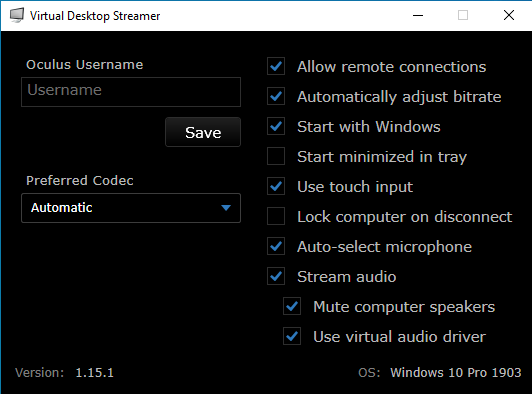The height and width of the screenshot is (394, 532).
Task: Click into the Oculus Username field
Action: pos(131,92)
